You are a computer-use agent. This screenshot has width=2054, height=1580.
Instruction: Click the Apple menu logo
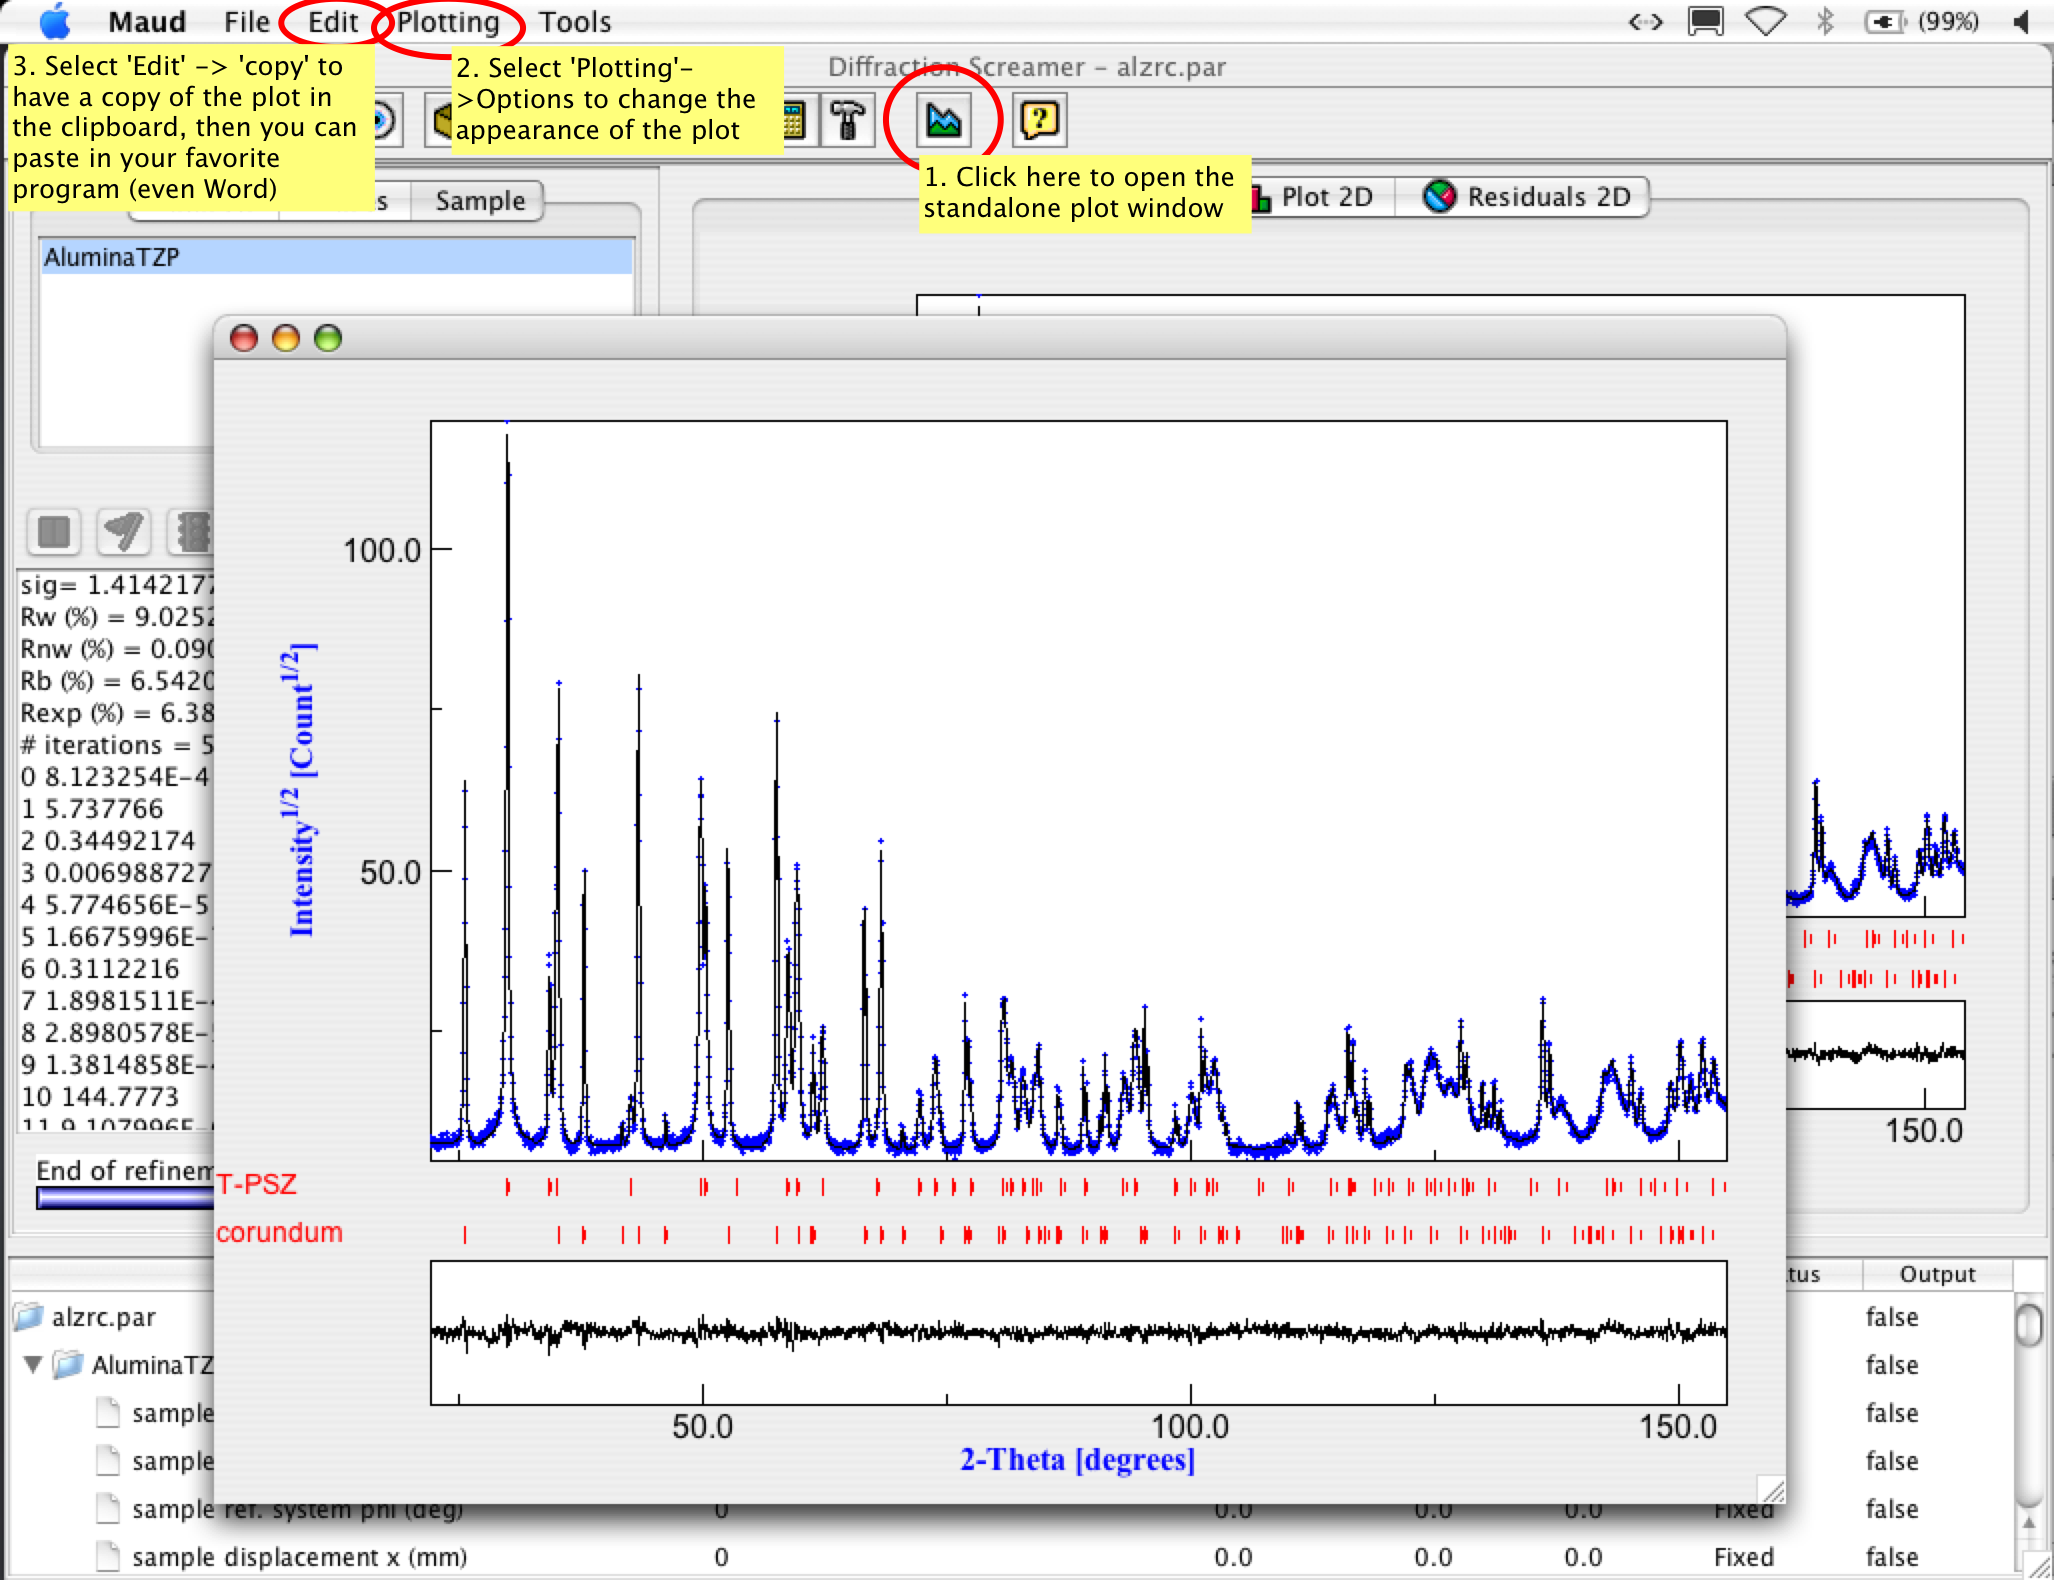[x=55, y=21]
